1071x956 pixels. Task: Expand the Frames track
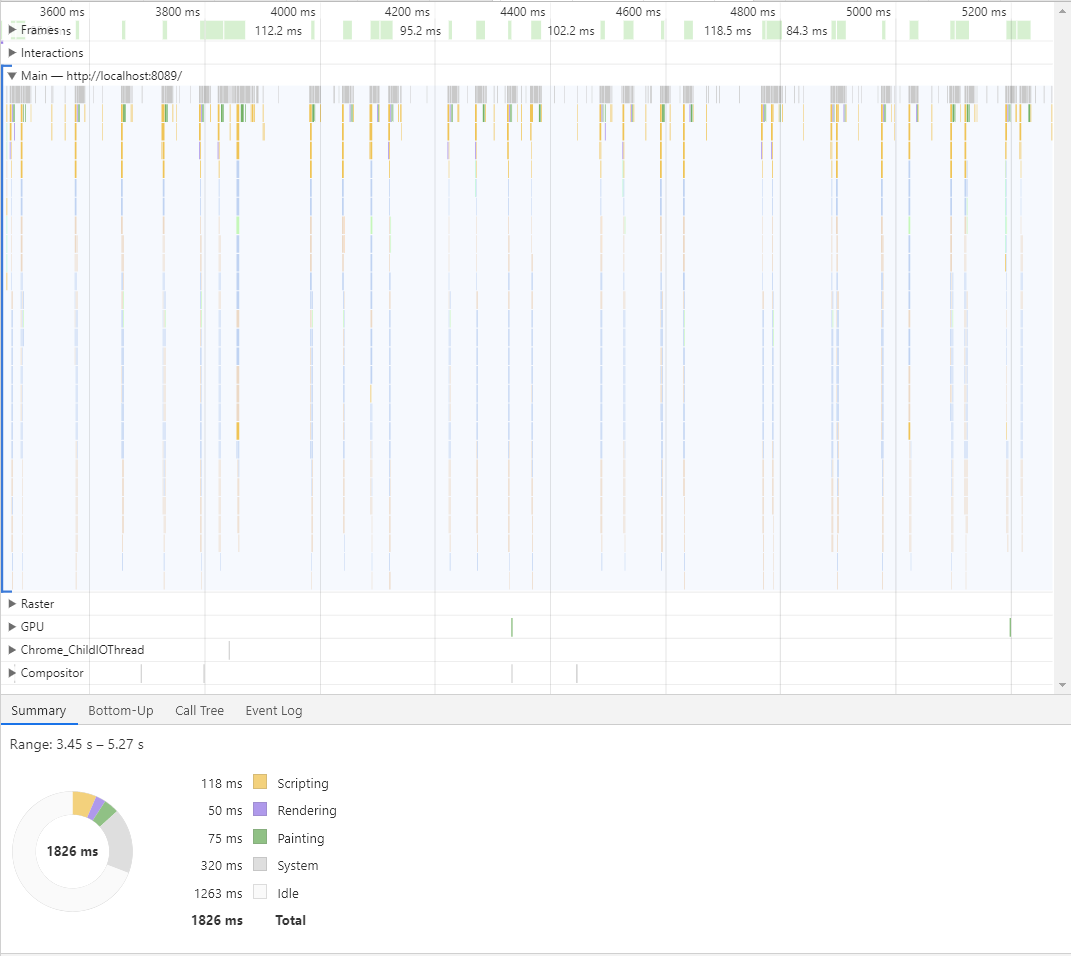coord(12,30)
